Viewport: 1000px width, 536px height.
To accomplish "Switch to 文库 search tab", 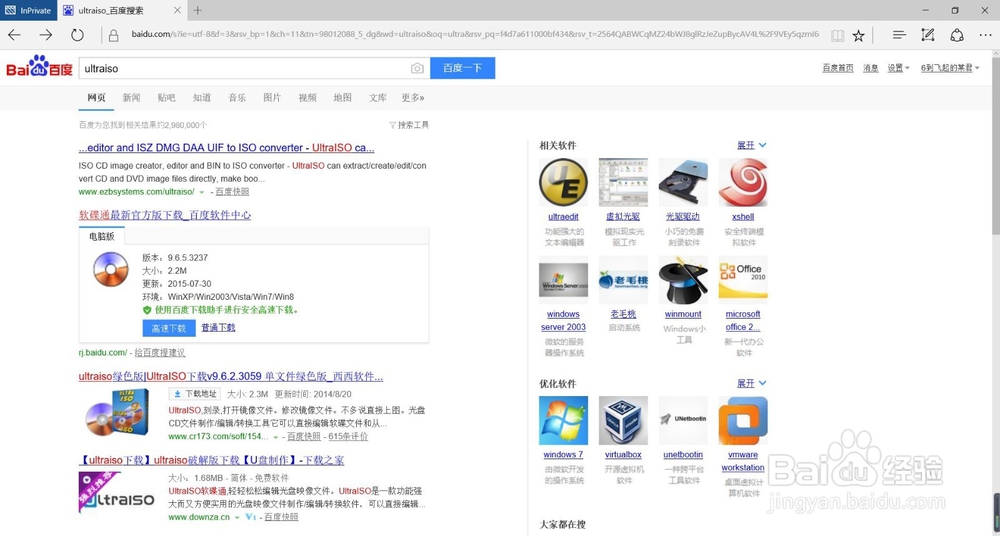I will click(x=378, y=98).
